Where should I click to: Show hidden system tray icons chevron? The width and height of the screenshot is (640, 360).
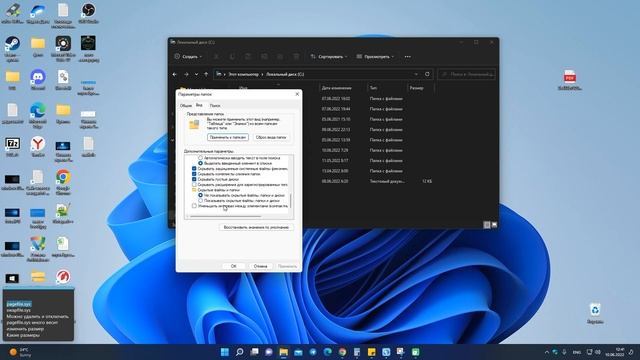(x=547, y=352)
